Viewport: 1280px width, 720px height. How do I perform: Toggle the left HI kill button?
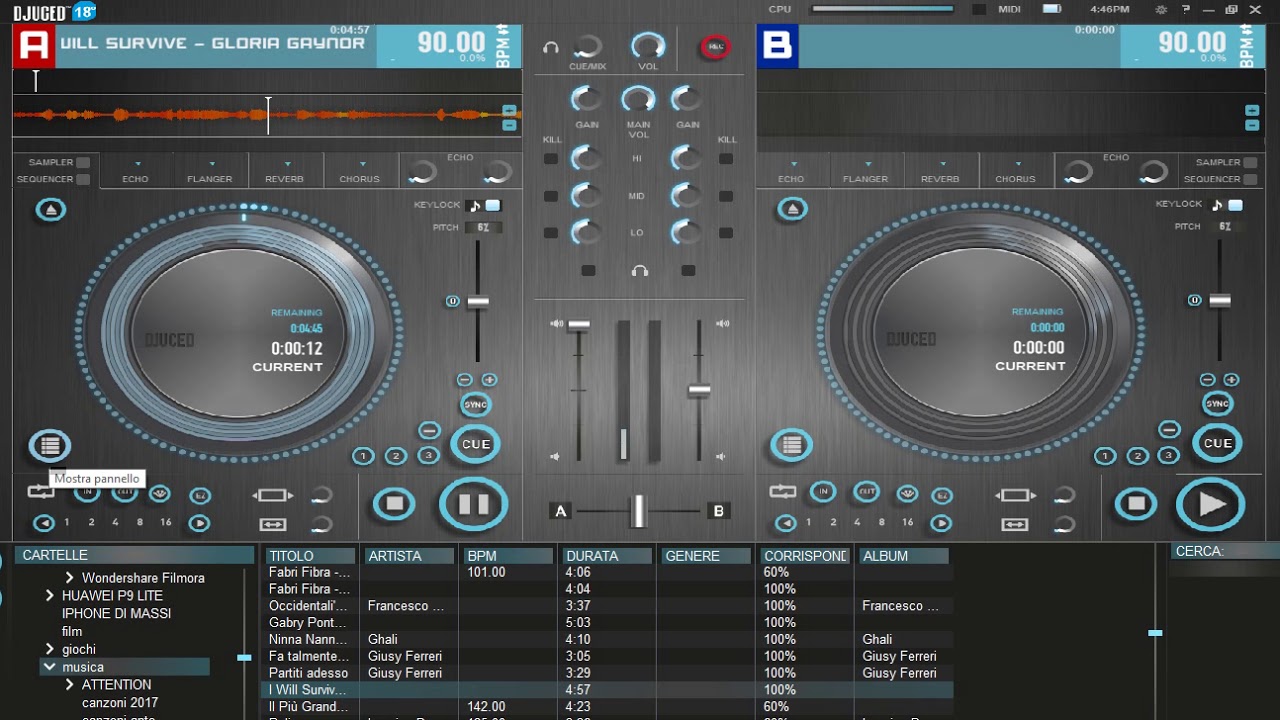tap(550, 159)
